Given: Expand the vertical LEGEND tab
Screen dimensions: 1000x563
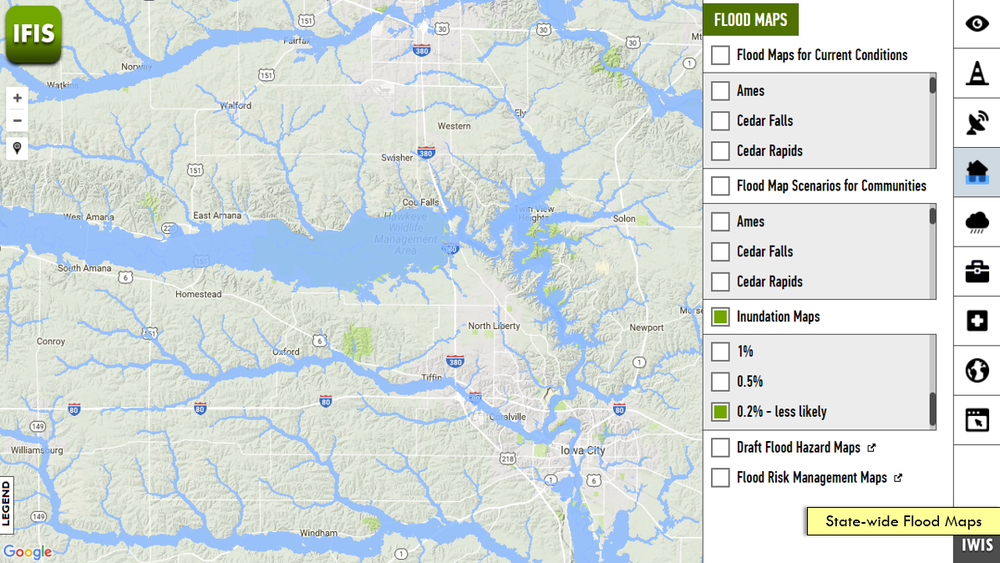Looking at the screenshot, I should [7, 504].
